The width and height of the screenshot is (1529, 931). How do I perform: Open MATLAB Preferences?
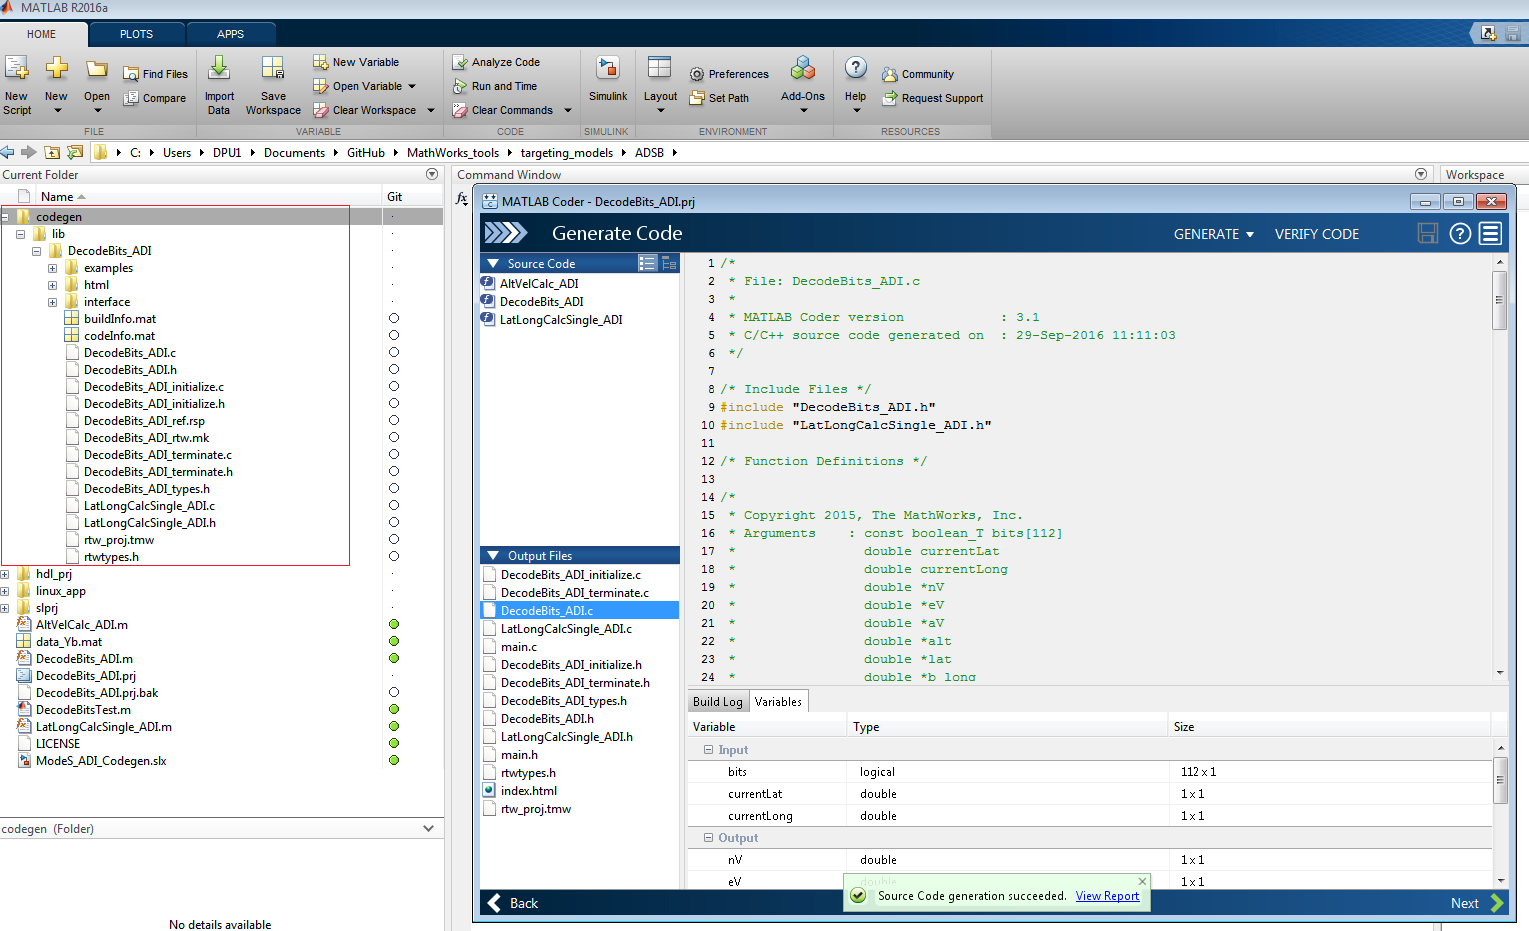[x=729, y=74]
